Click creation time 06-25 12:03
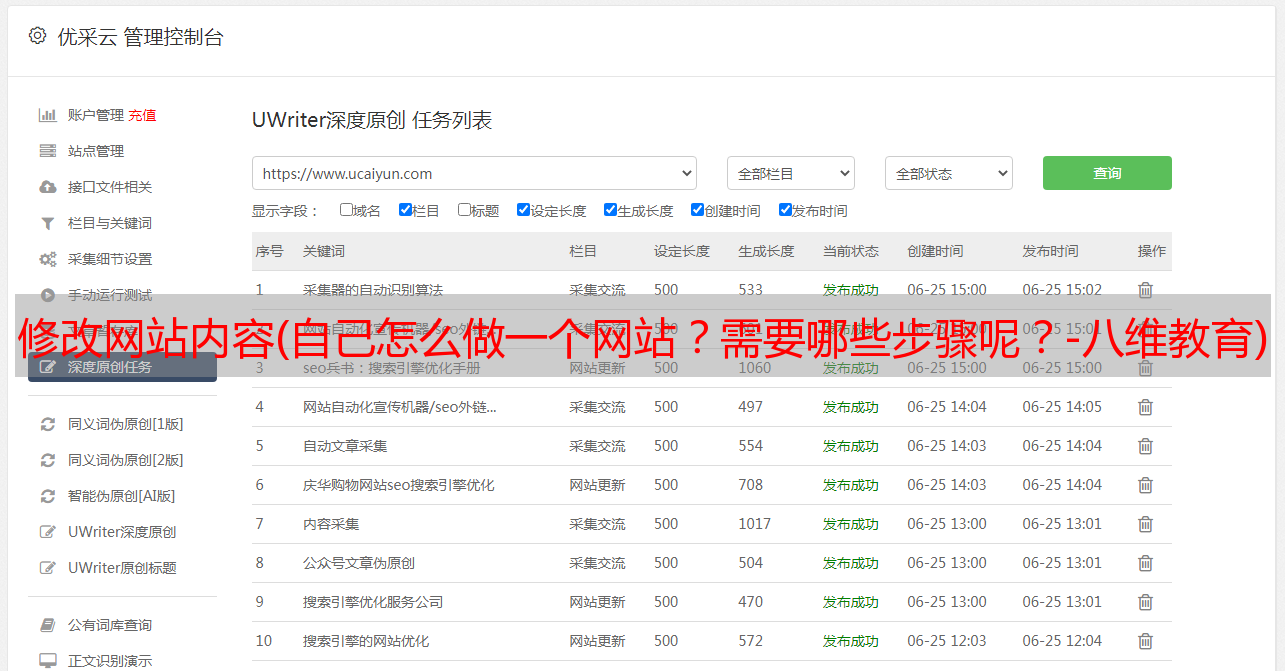The width and height of the screenshot is (1285, 671). (x=947, y=641)
